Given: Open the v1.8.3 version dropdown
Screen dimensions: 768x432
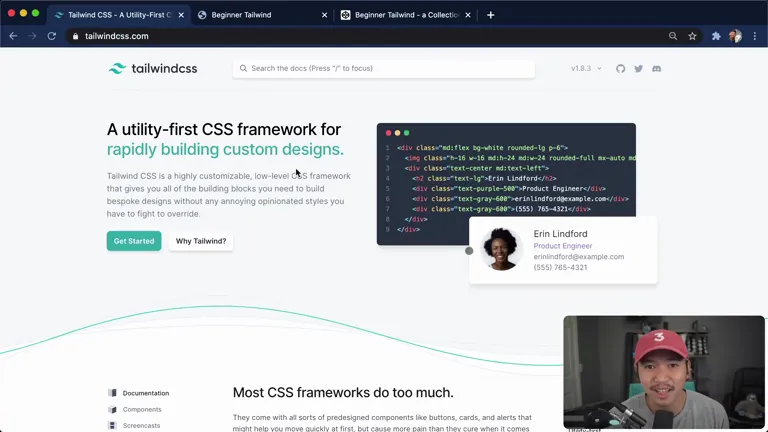Looking at the screenshot, I should coord(586,69).
